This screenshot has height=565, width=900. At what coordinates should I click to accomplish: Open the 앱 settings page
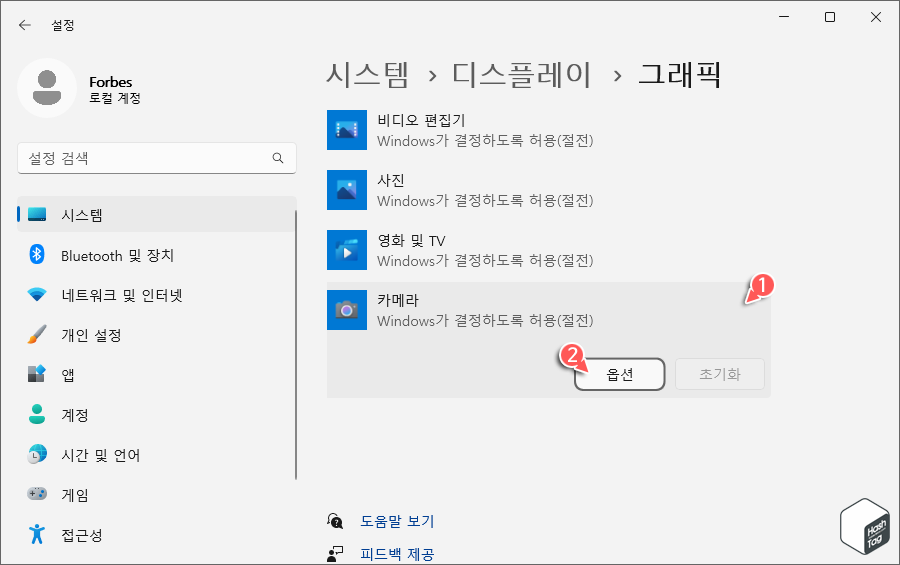(157, 375)
